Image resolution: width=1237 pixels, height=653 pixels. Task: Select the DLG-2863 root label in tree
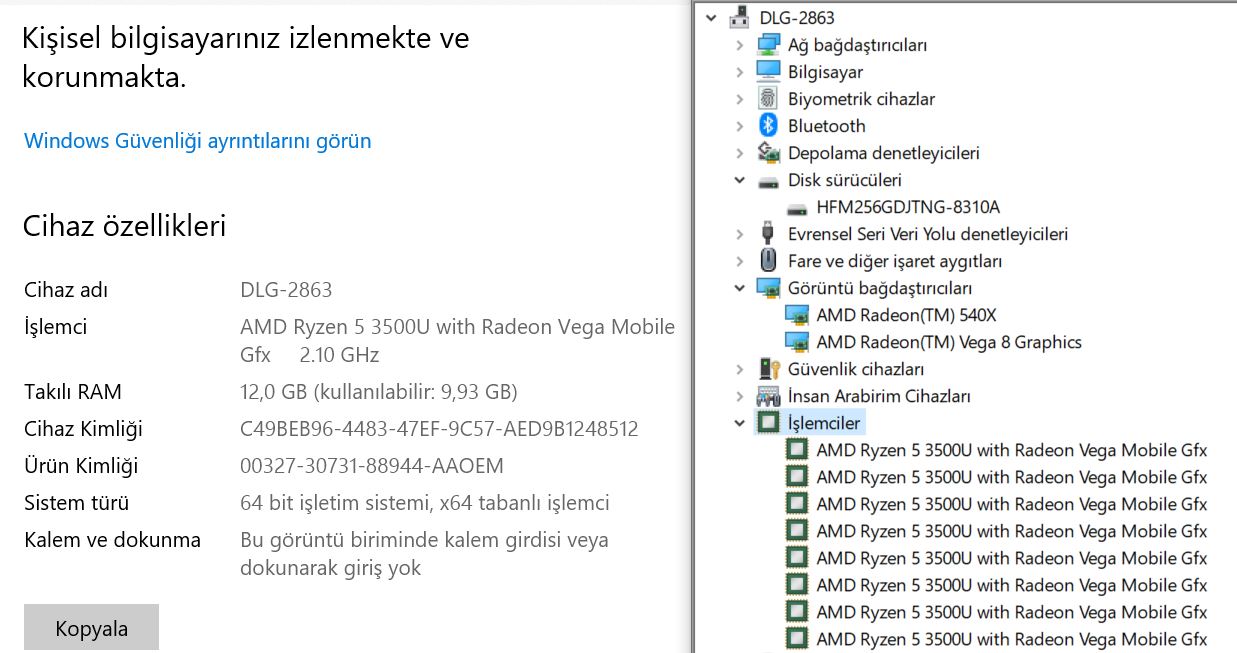click(797, 18)
